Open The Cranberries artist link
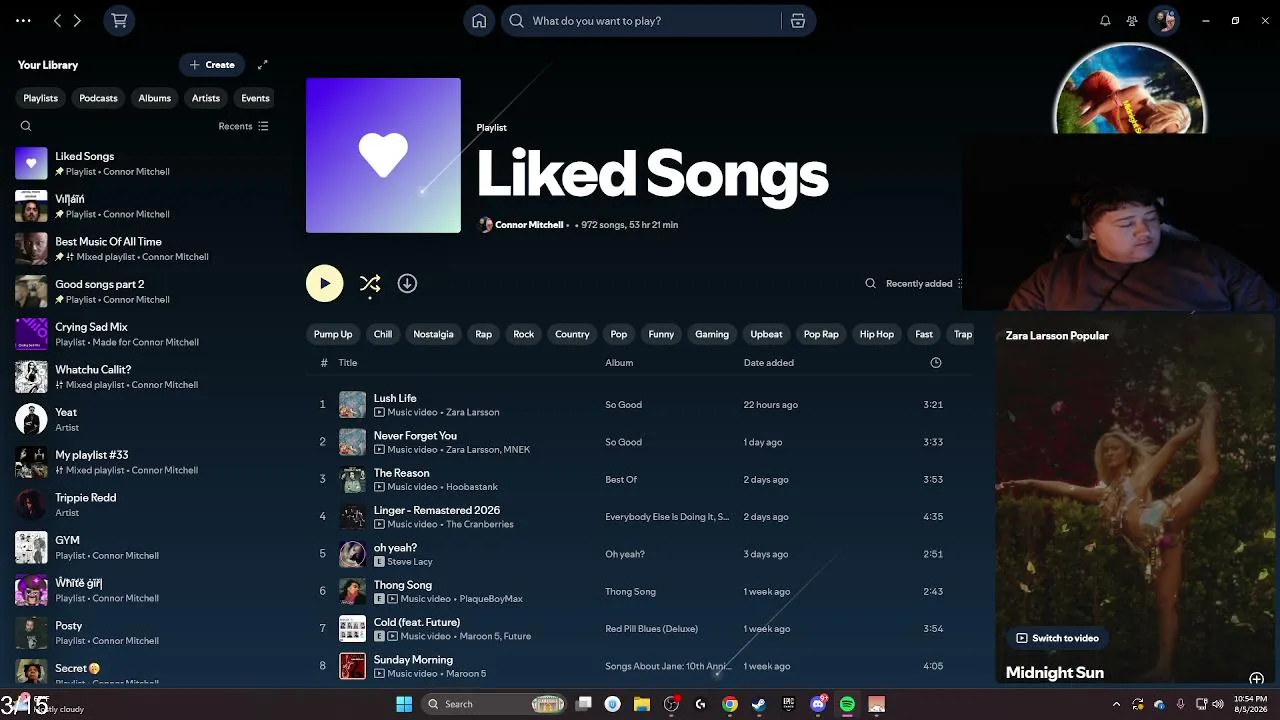 click(x=480, y=524)
